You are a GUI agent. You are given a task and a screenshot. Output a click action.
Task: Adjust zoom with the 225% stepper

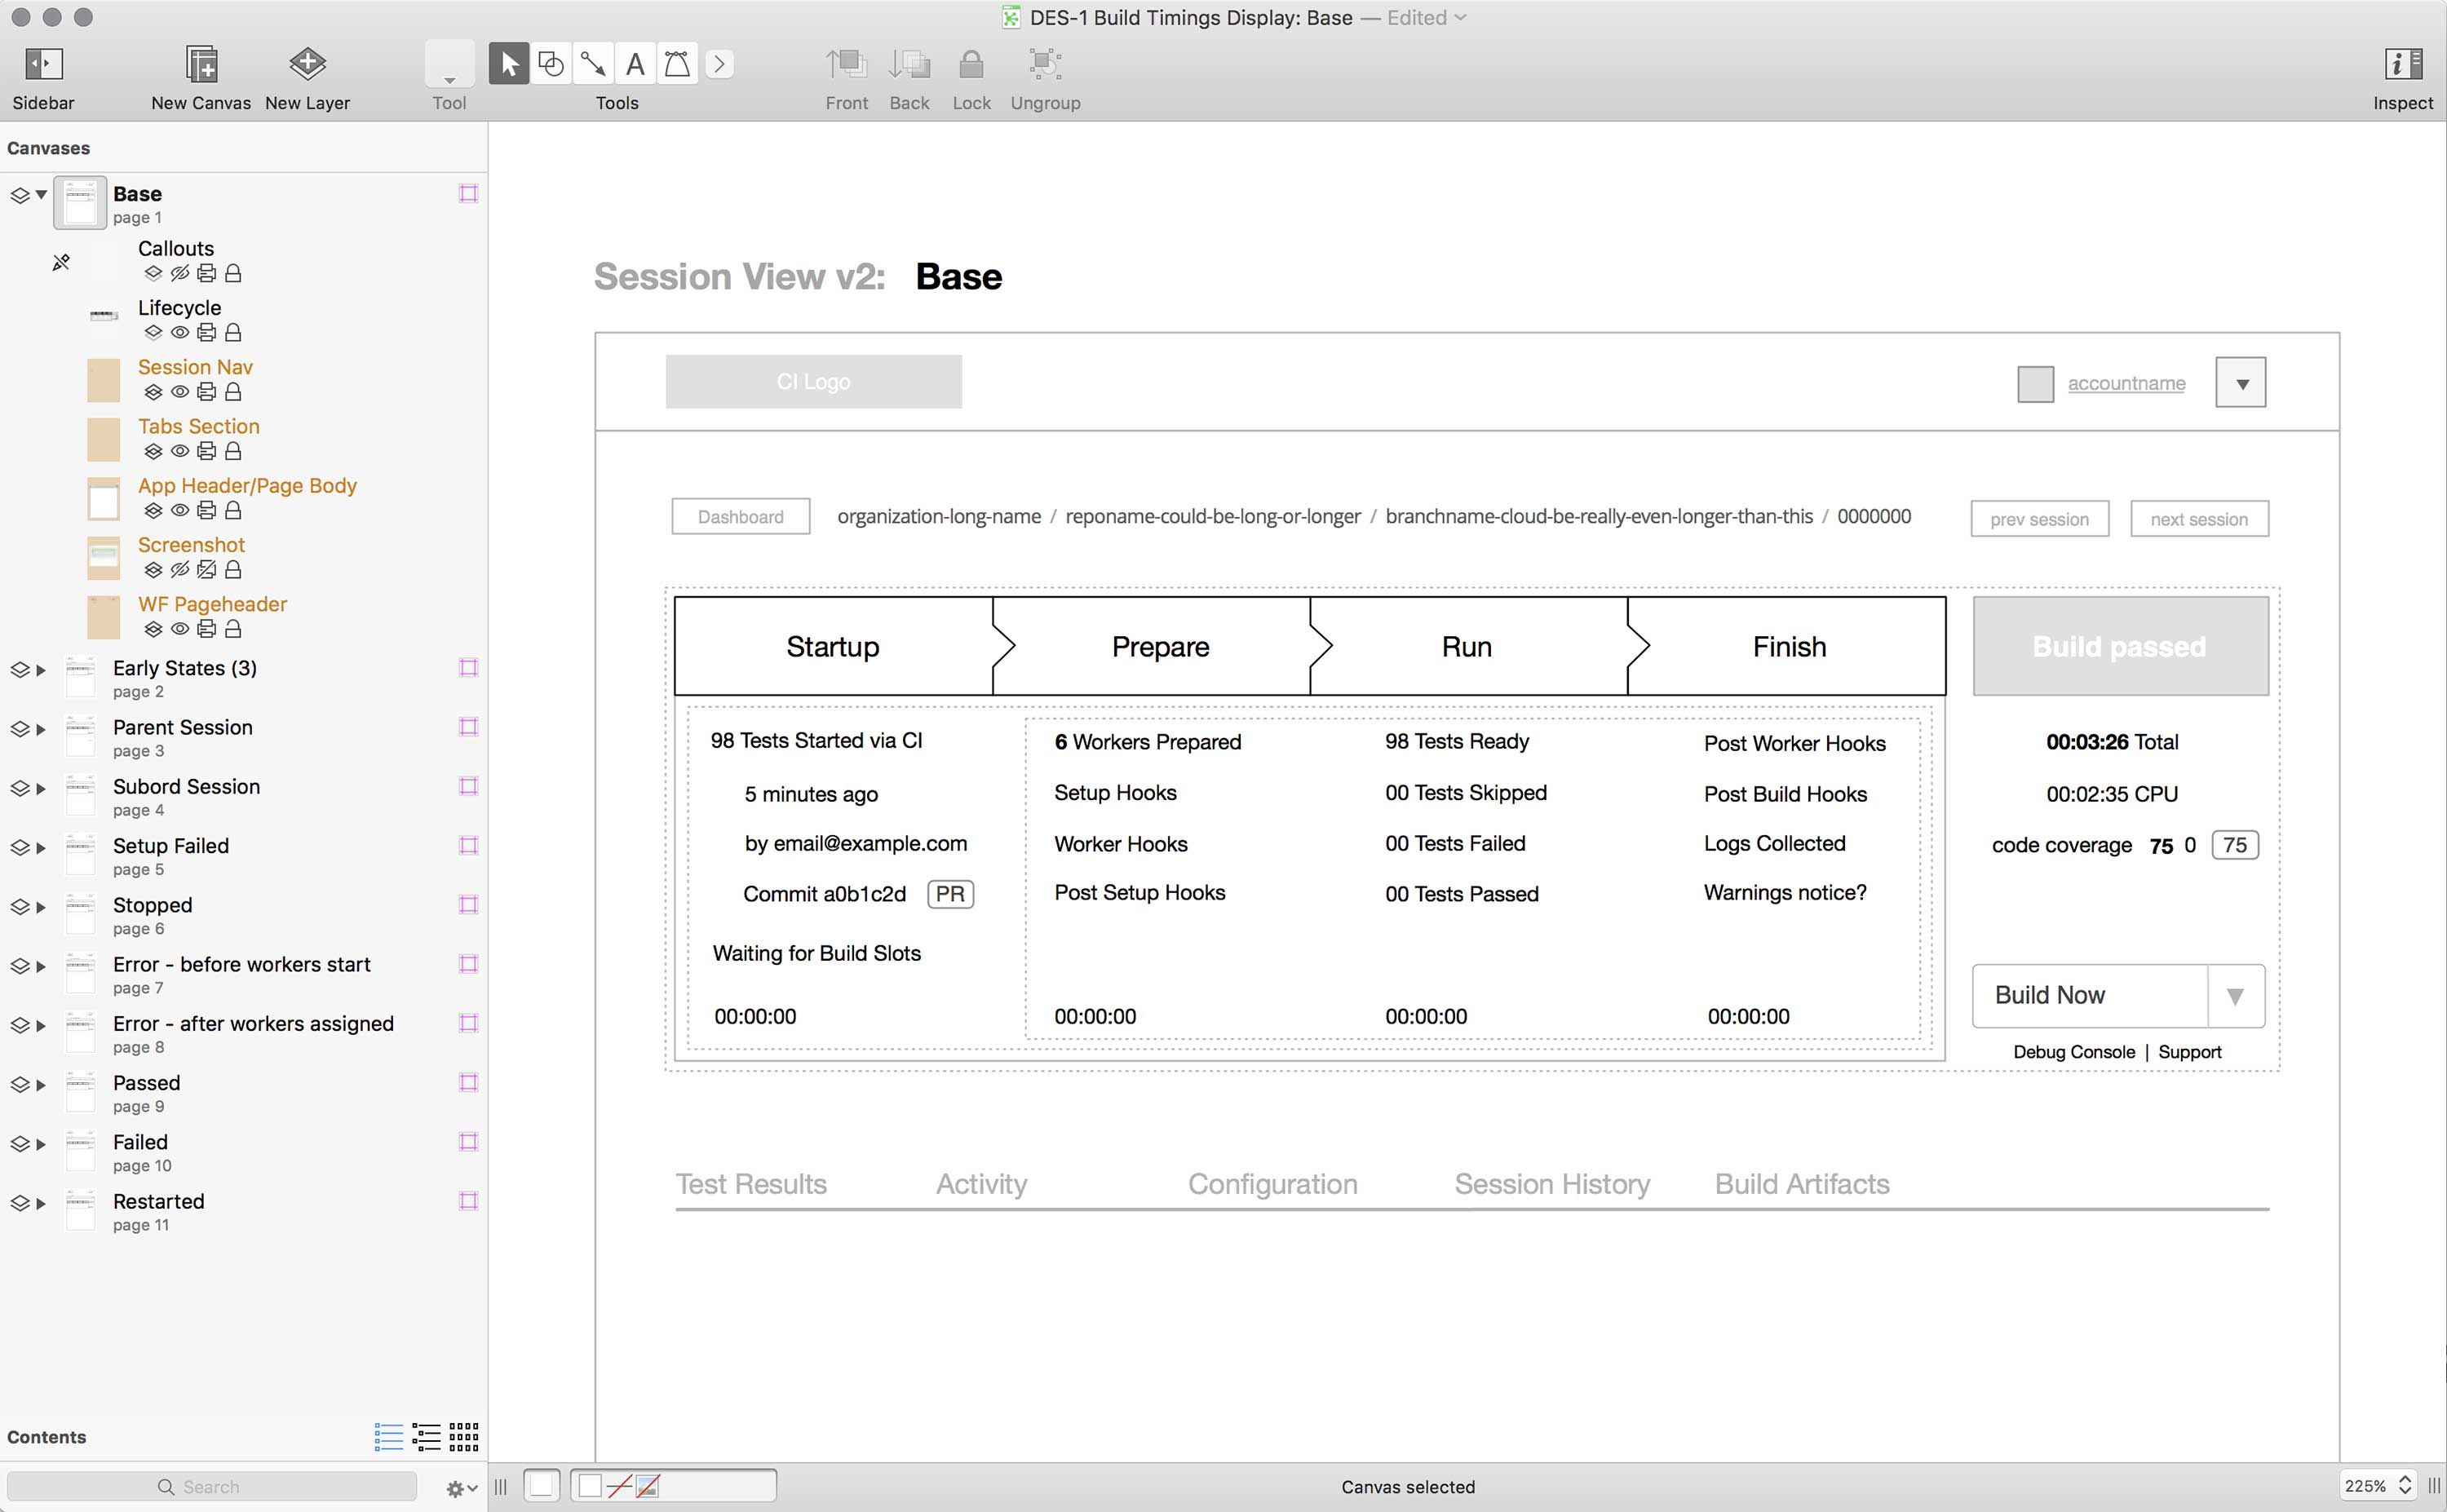point(2405,1485)
